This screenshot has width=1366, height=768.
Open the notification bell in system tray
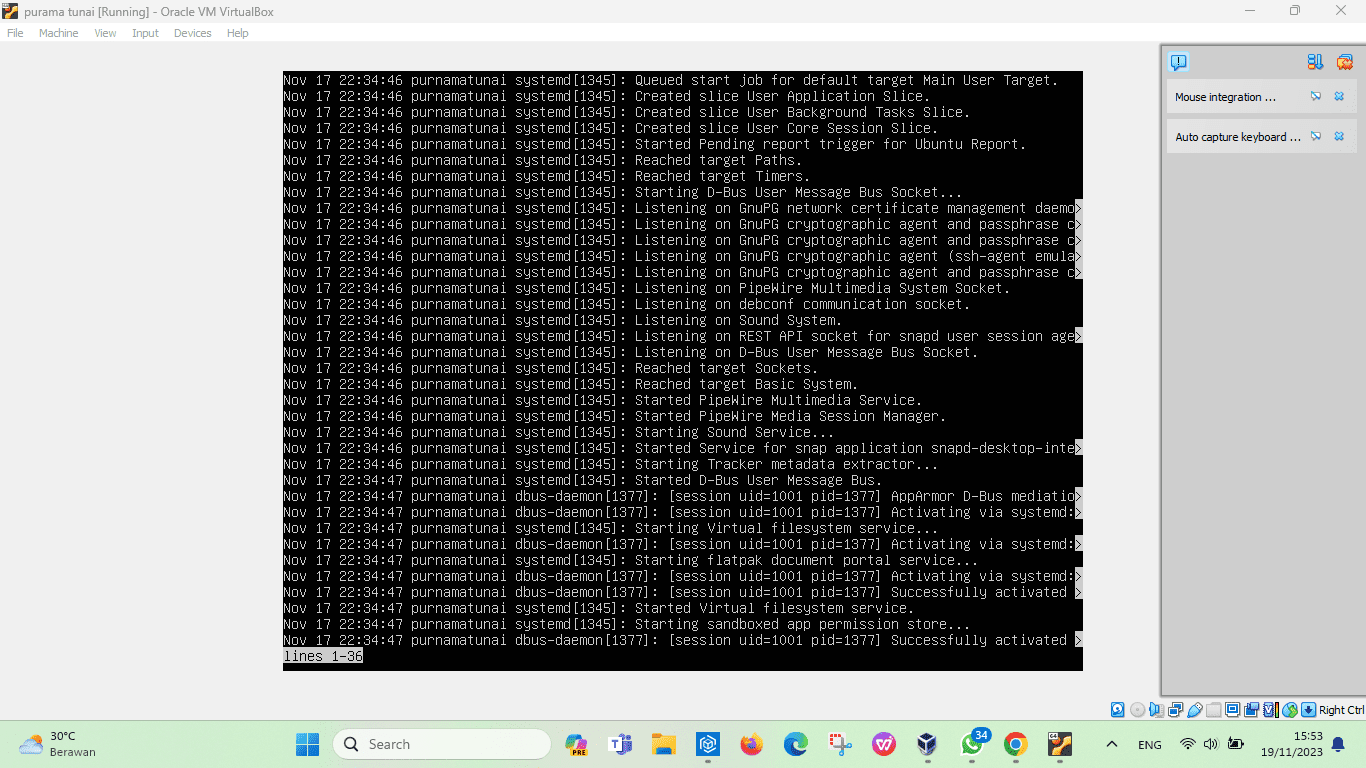1338,744
